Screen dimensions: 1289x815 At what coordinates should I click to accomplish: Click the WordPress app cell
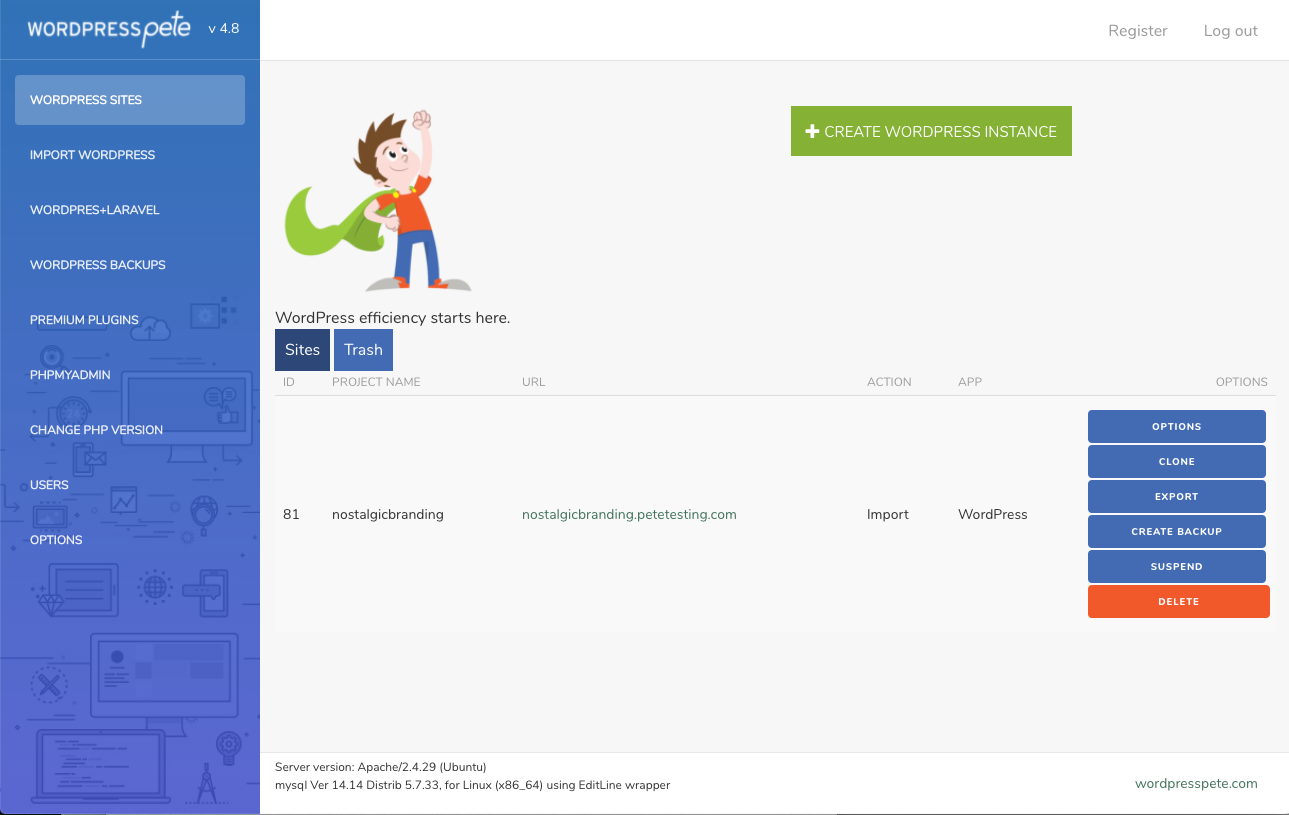[993, 514]
